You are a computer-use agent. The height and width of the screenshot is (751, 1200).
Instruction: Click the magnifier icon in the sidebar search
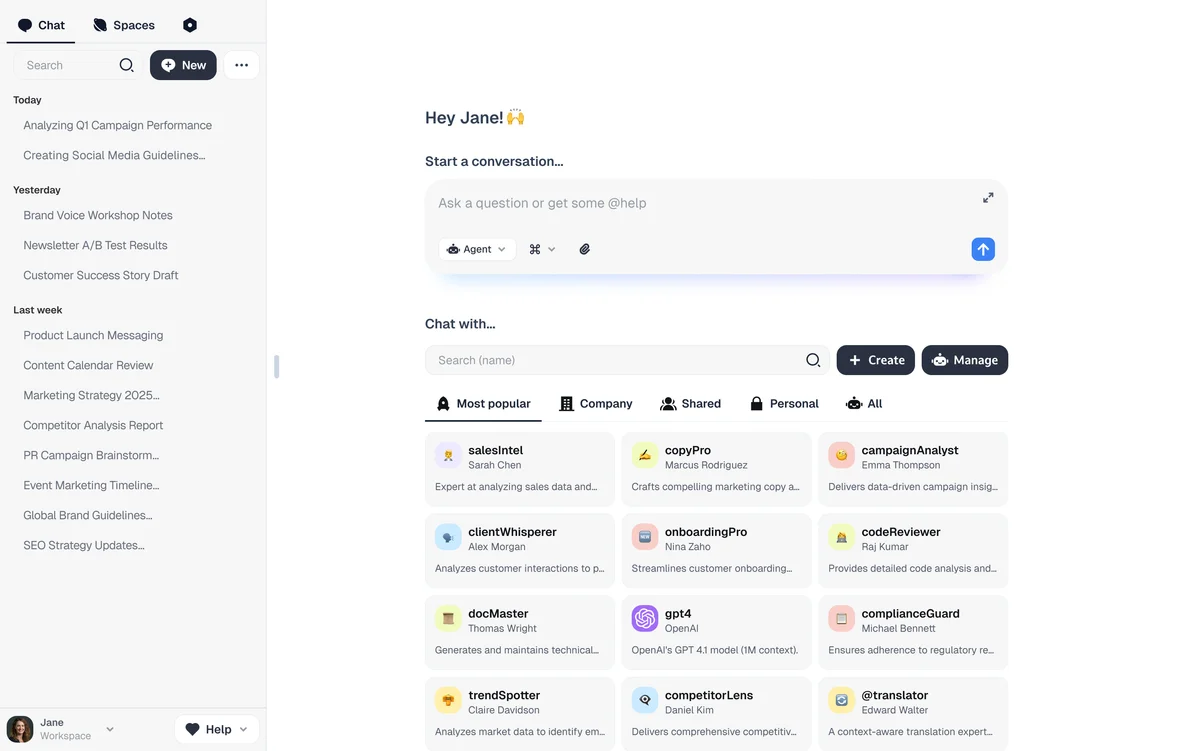point(126,64)
